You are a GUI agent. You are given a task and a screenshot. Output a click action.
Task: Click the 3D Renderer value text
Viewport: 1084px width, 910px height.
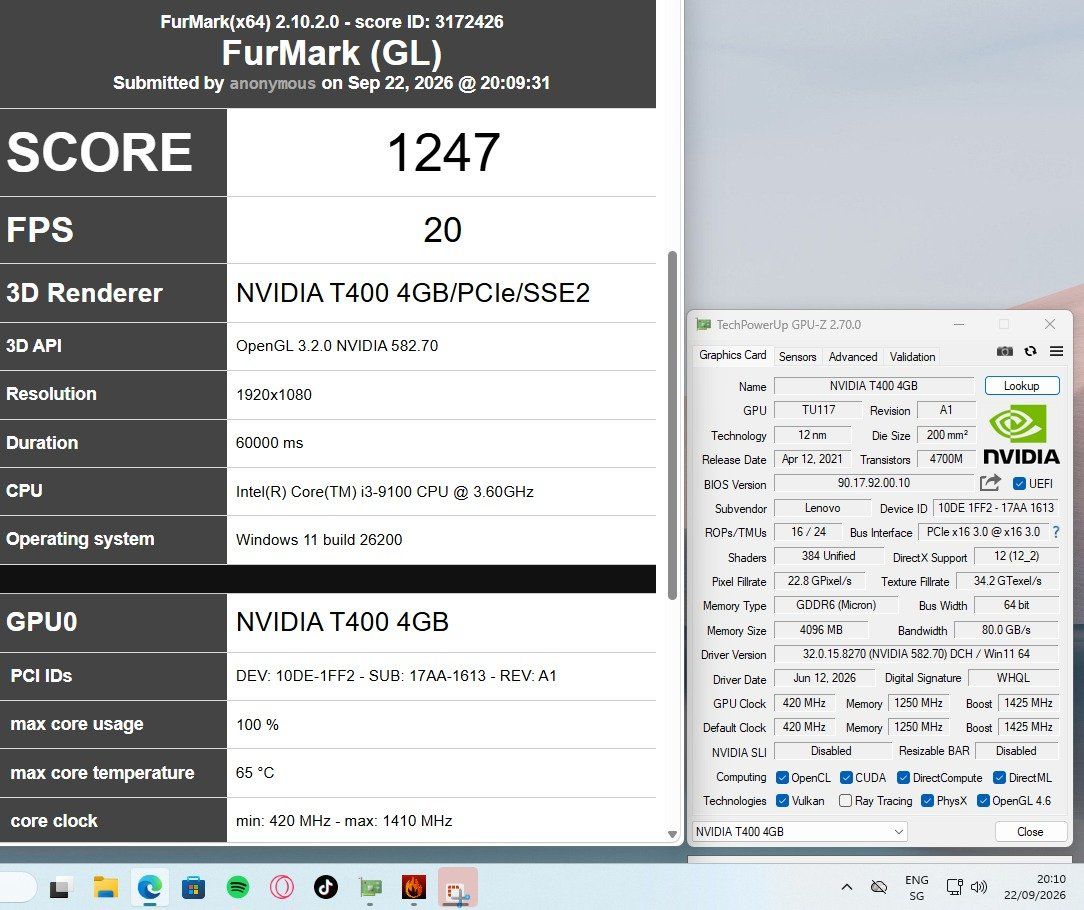[413, 293]
